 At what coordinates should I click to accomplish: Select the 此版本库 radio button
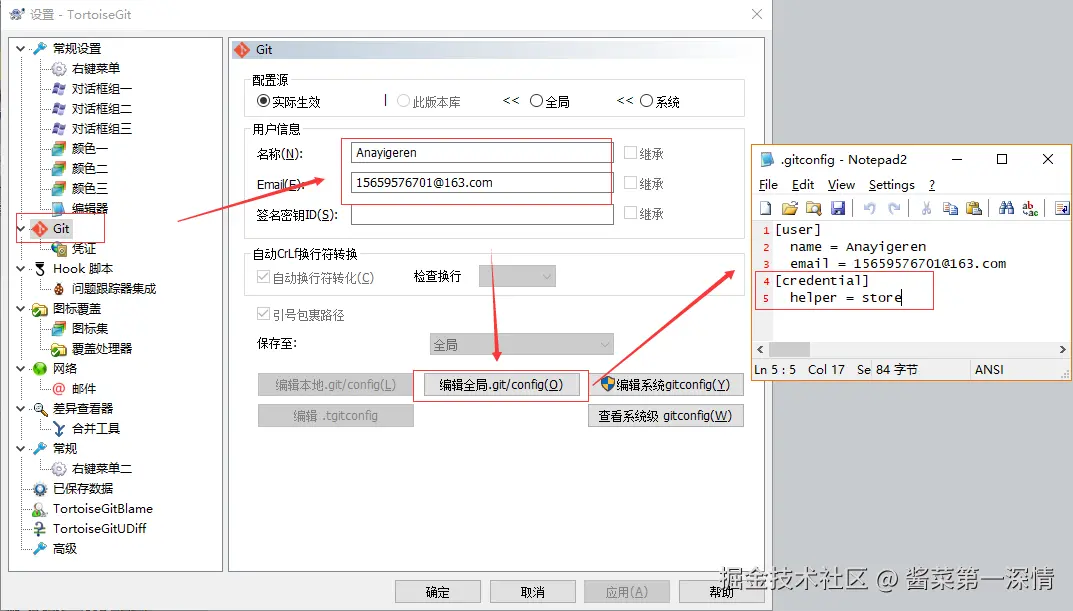[403, 101]
